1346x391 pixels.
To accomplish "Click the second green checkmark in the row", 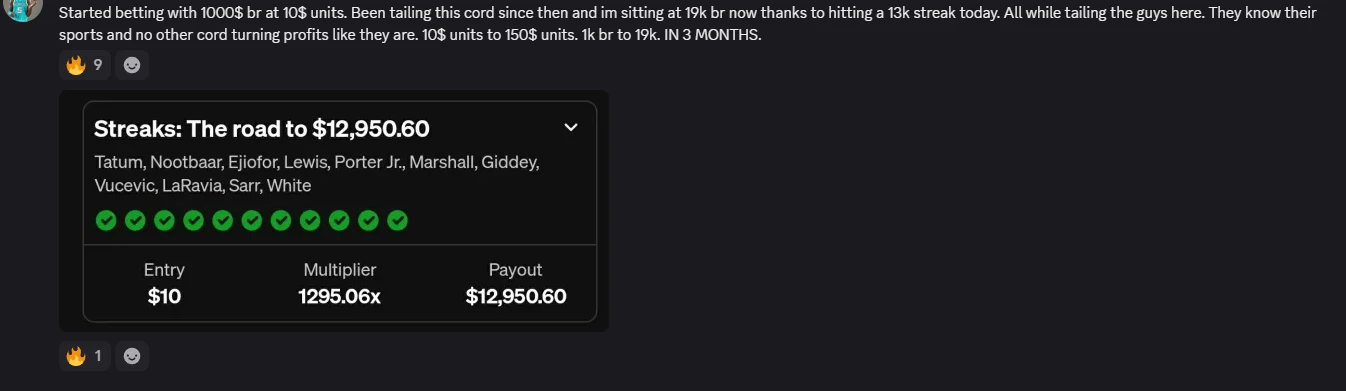I will 135,220.
